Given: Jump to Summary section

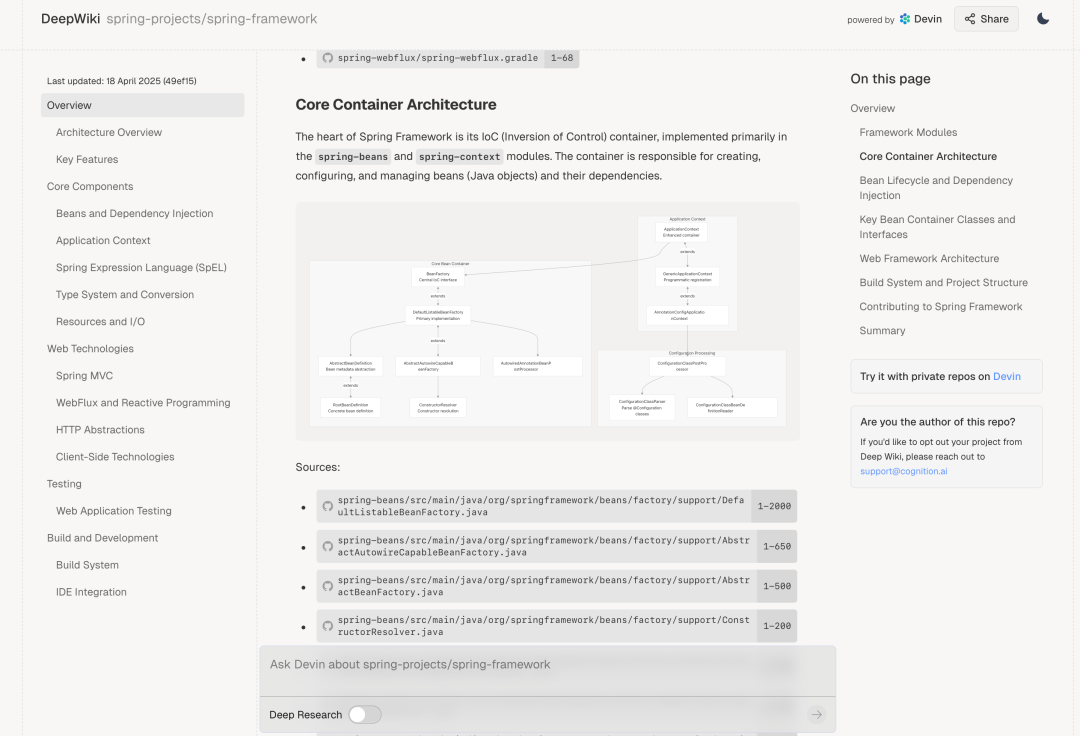Looking at the screenshot, I should pyautogui.click(x=882, y=330).
